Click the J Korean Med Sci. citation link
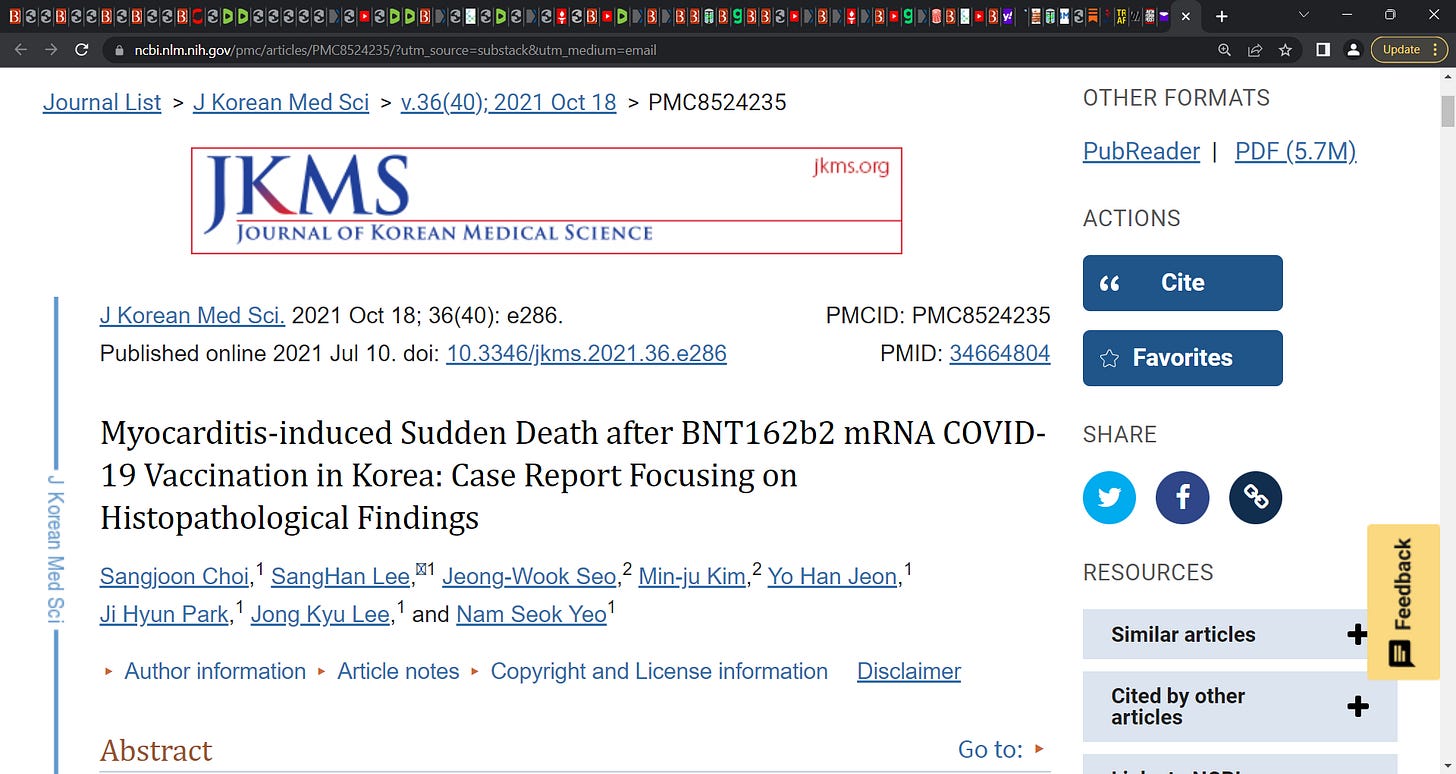 click(192, 316)
